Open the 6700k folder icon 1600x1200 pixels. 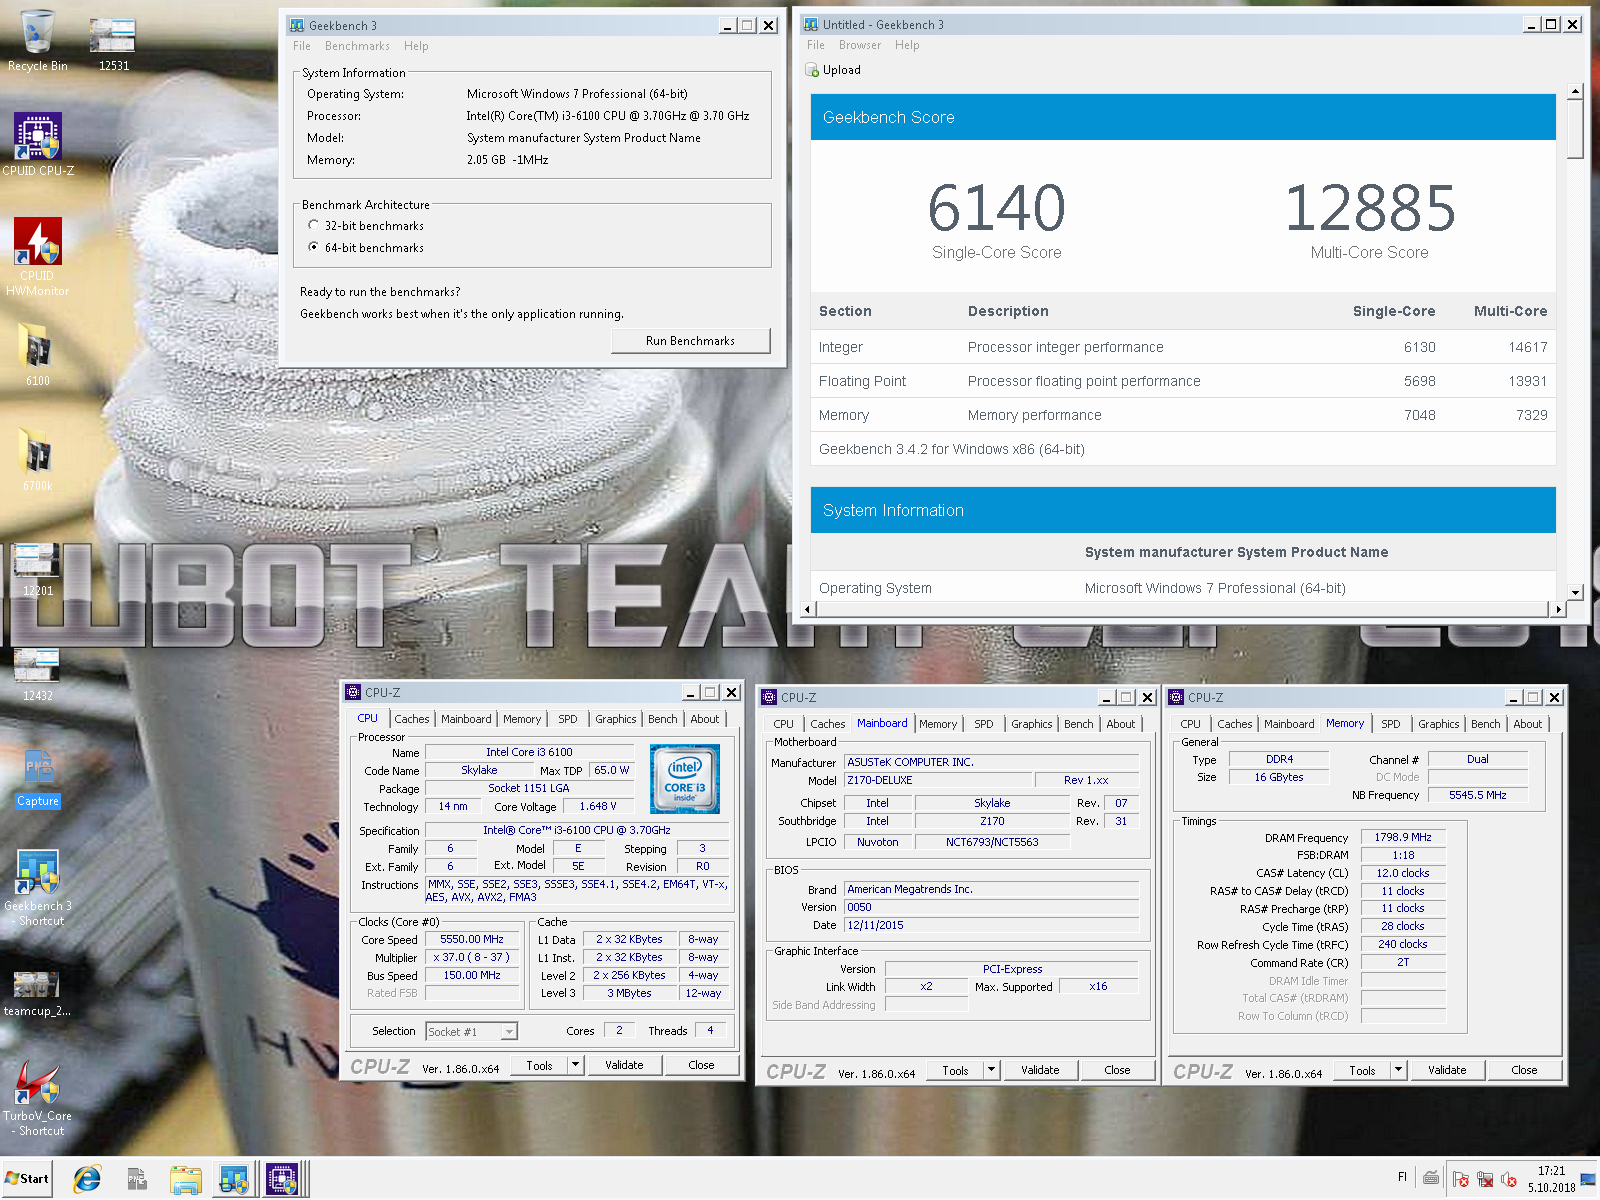coord(38,460)
